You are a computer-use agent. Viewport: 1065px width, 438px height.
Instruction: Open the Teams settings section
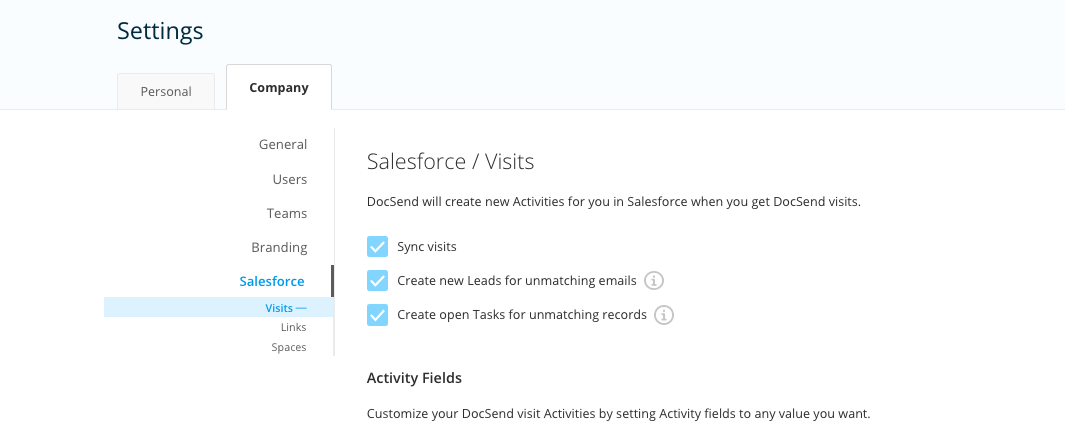point(287,213)
